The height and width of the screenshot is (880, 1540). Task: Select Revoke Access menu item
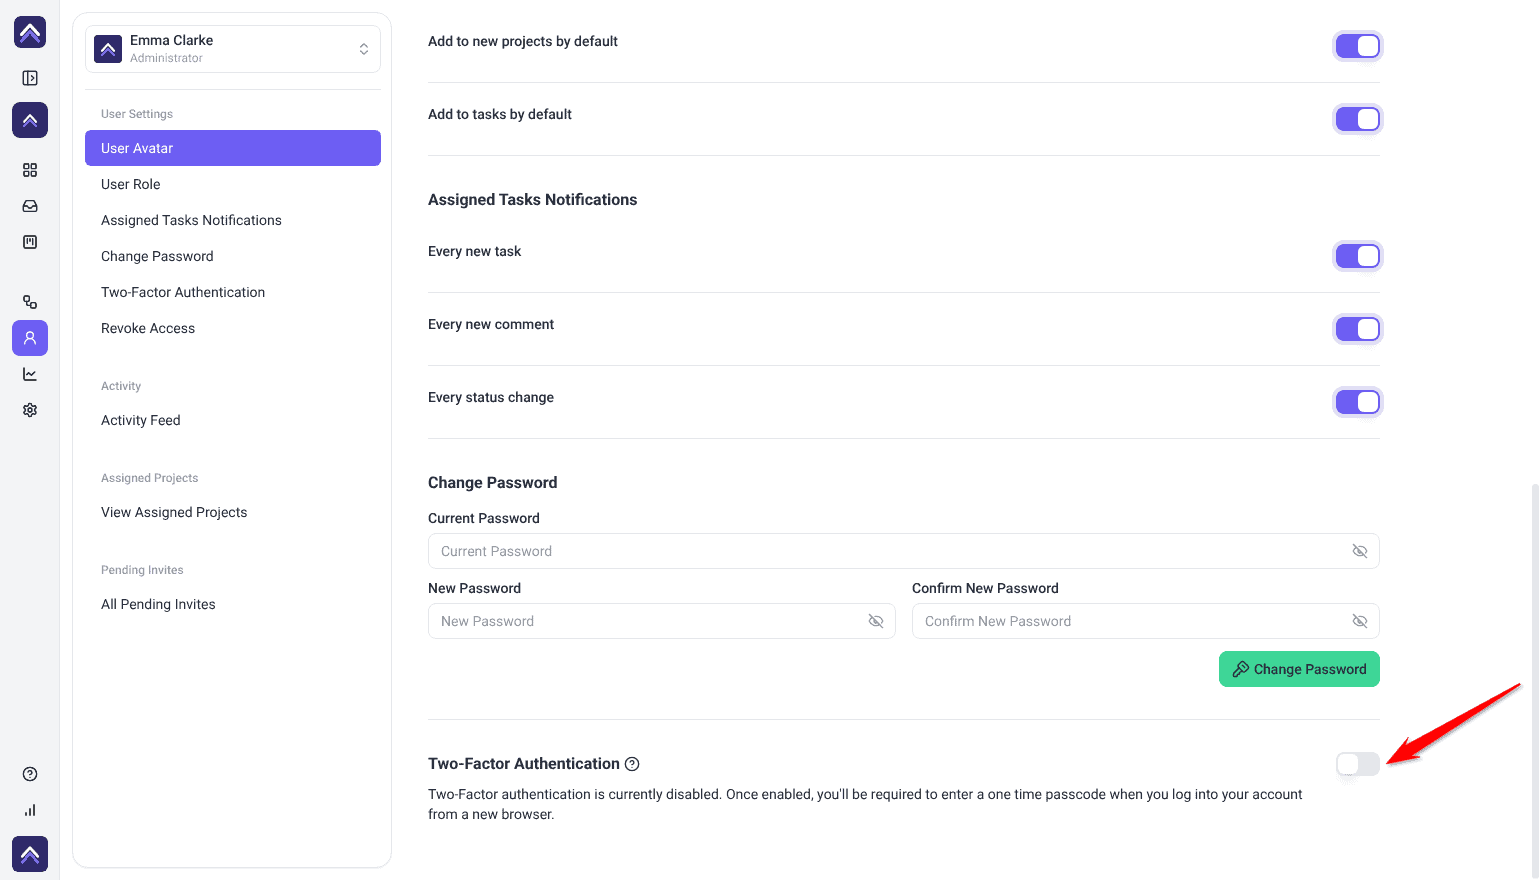click(x=233, y=328)
